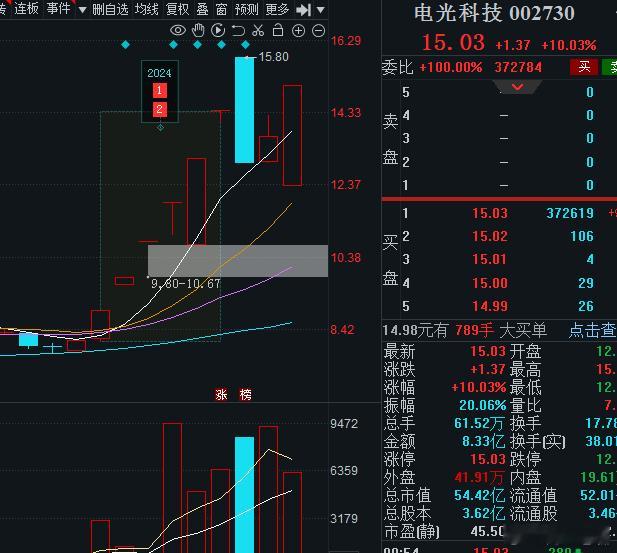Click 删自选 to remove from watchlist
Viewport: 617px width, 553px height.
pyautogui.click(x=110, y=9)
